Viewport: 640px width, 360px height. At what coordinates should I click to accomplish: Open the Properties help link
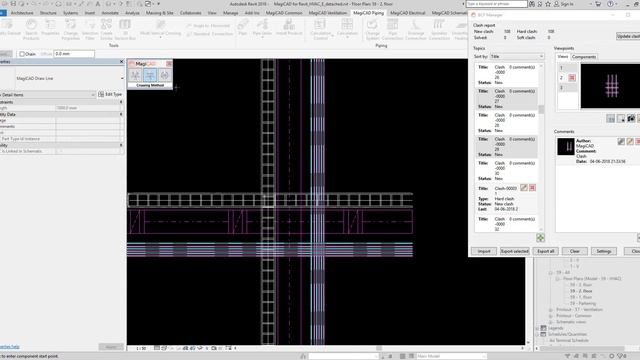(9, 347)
